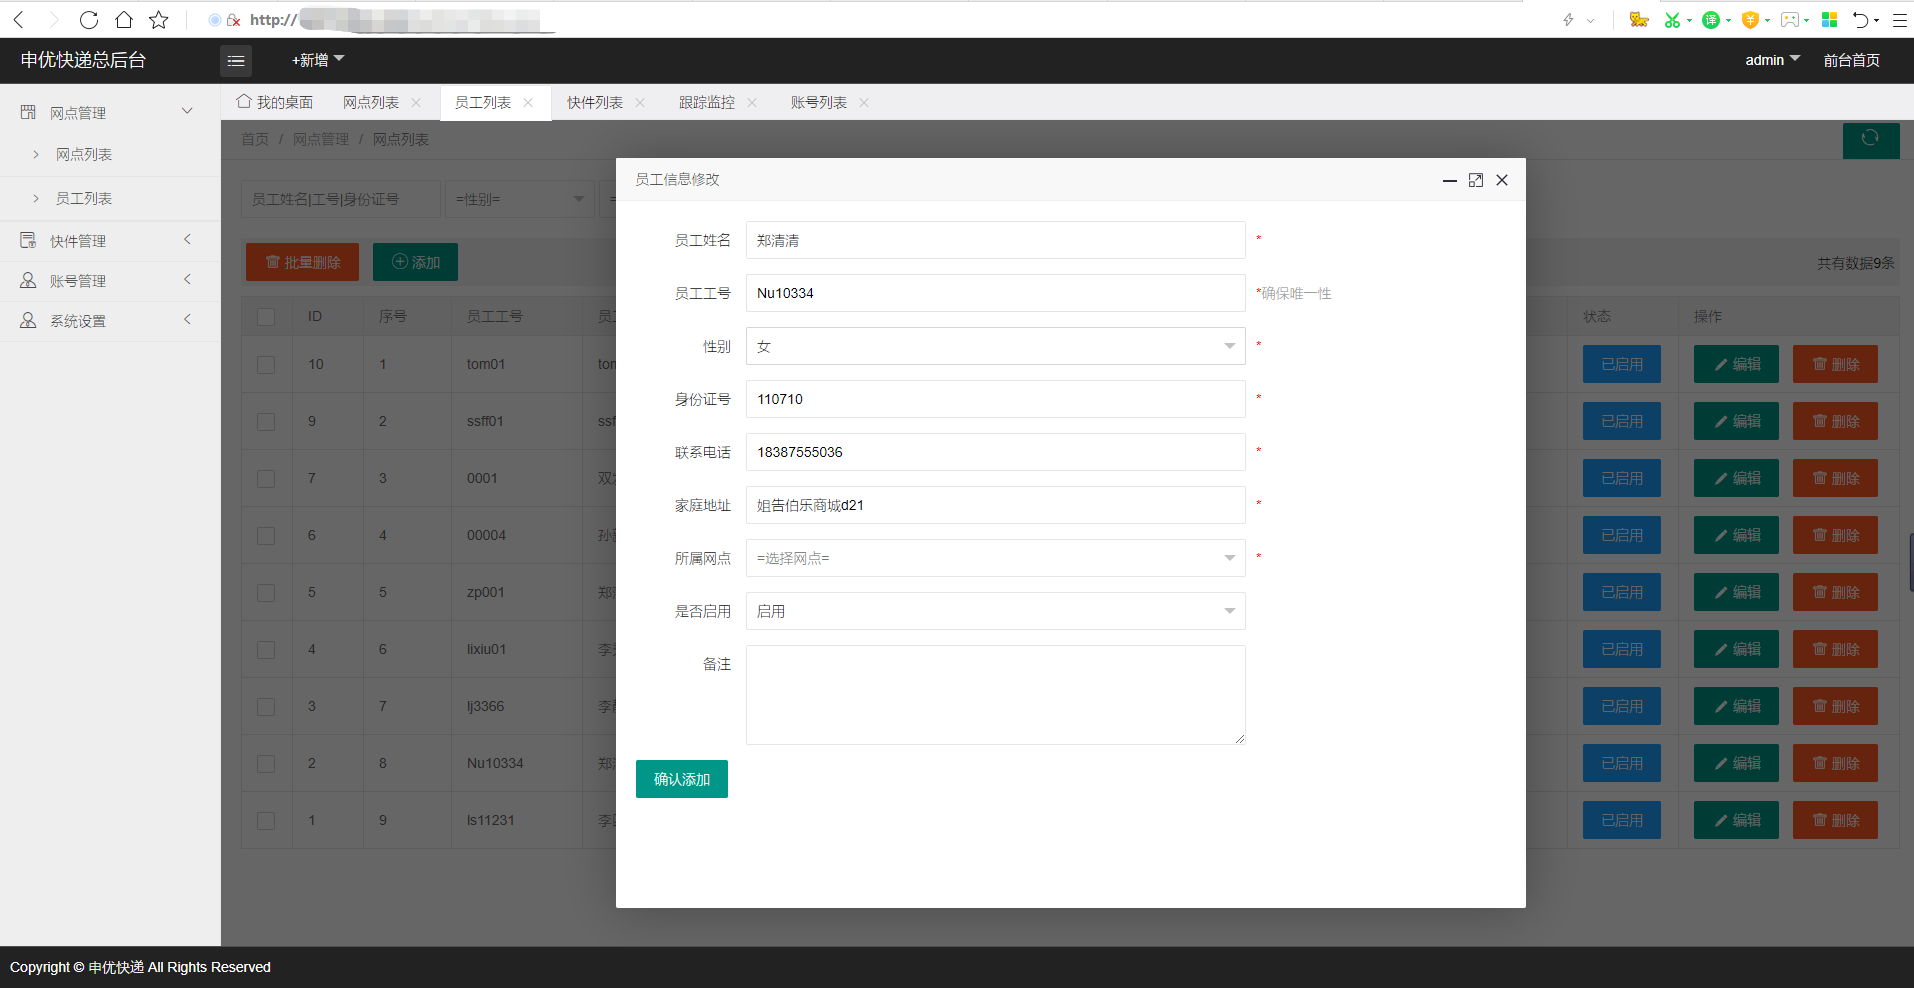Screen dimensions: 1914x988
Task: Expand the 快件管理 sidebar section
Action: click(x=187, y=239)
